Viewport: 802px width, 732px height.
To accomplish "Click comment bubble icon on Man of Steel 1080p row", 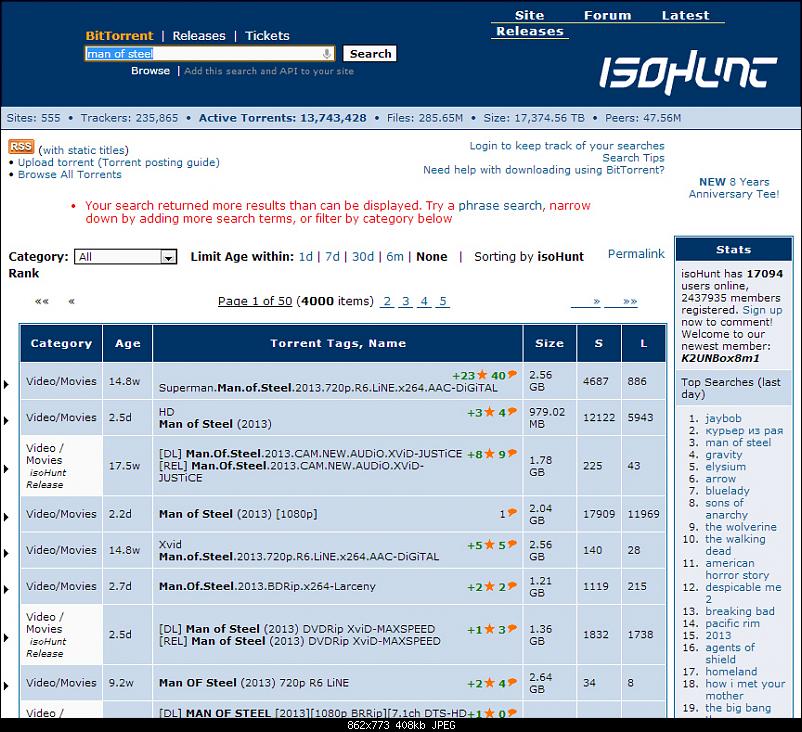I will point(512,514).
